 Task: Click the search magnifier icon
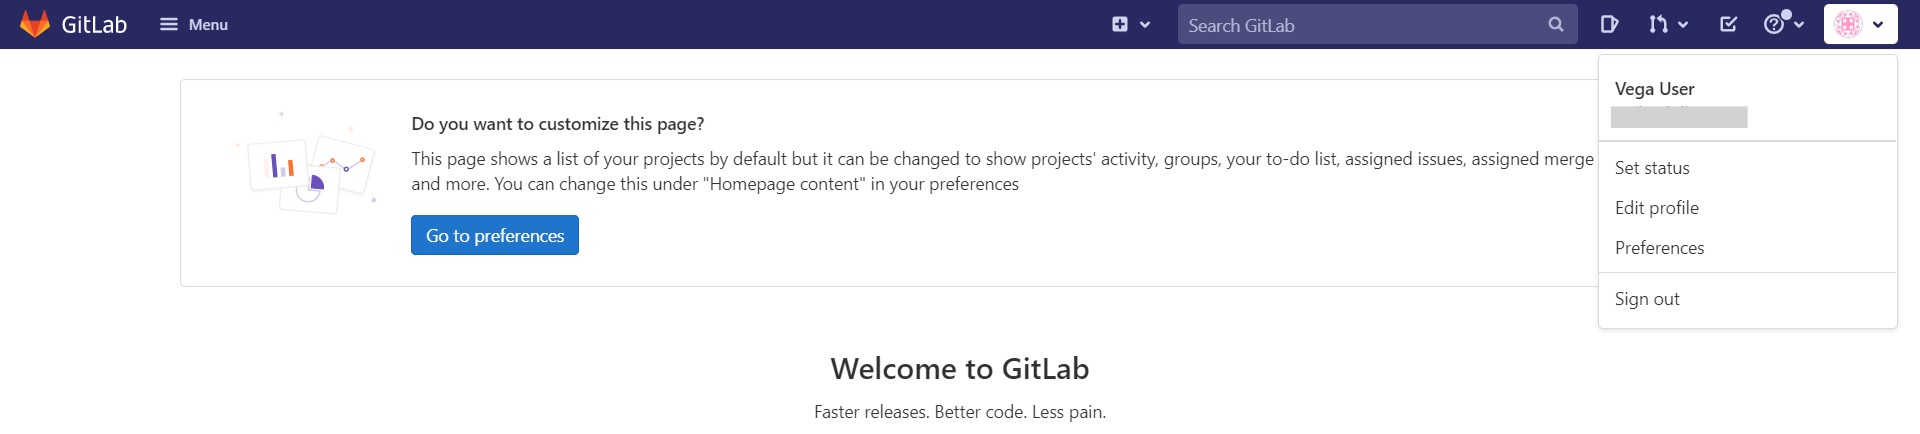1556,24
